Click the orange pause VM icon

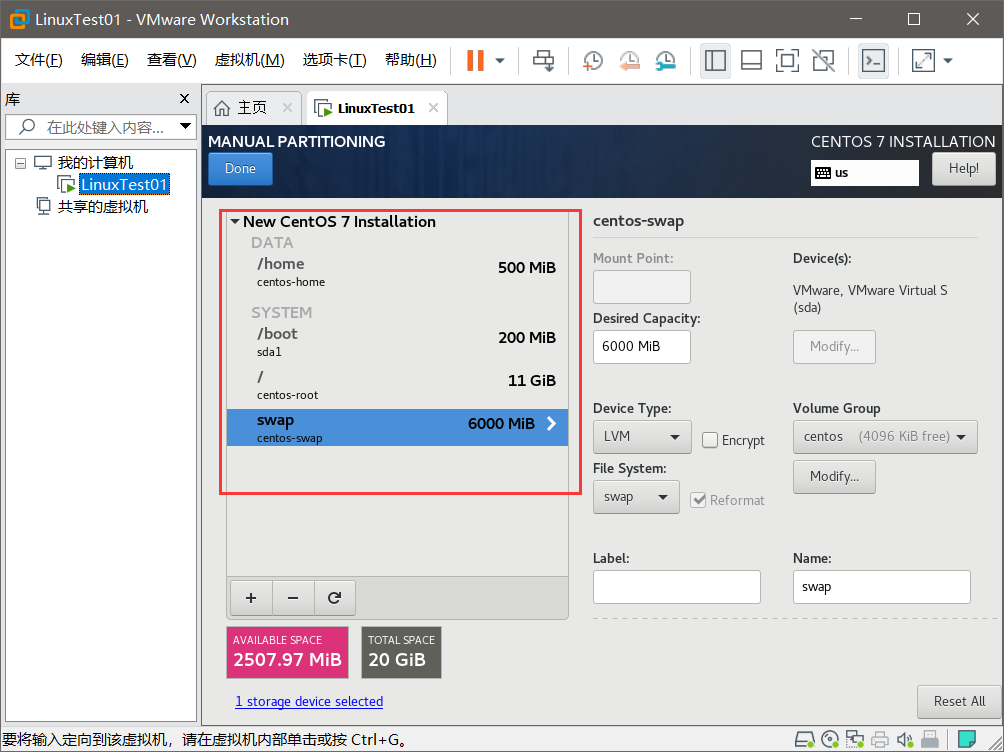(x=475, y=61)
